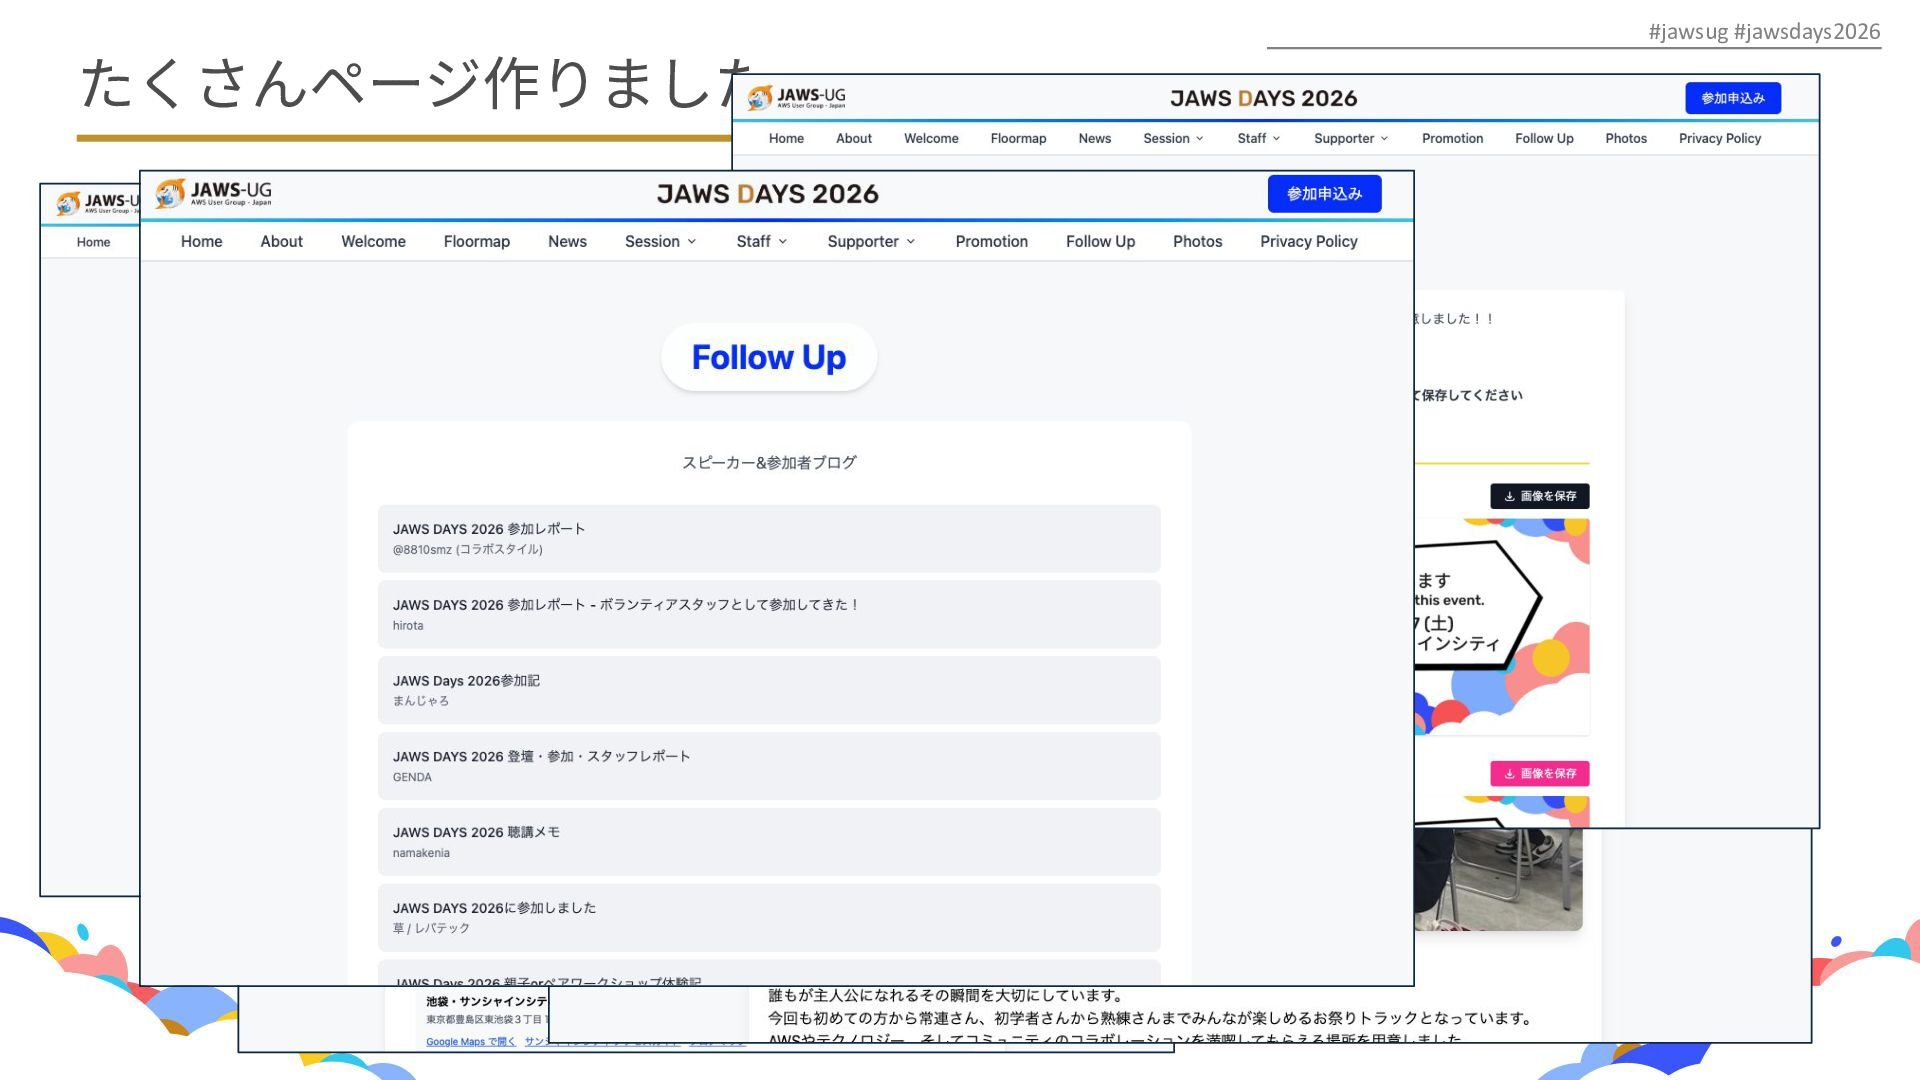Open the Staff dropdown in the back top-right window

(1258, 138)
